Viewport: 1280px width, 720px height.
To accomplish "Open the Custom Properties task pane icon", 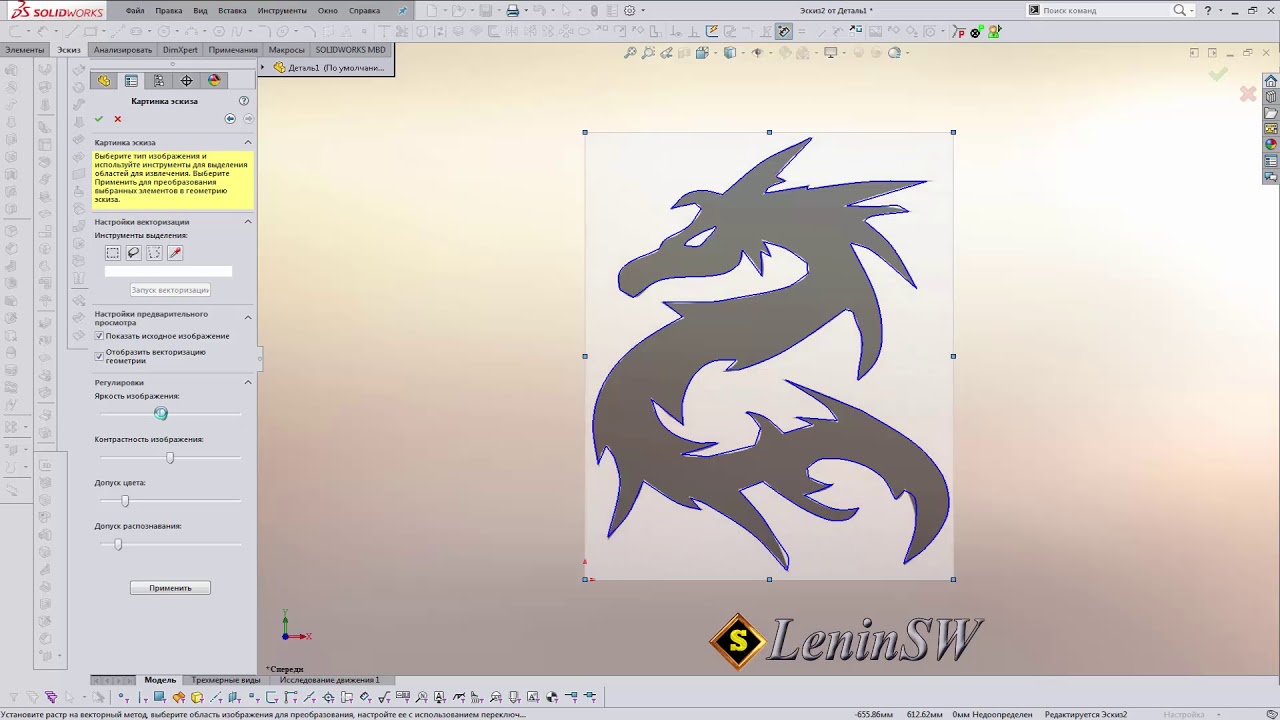I will click(1271, 161).
